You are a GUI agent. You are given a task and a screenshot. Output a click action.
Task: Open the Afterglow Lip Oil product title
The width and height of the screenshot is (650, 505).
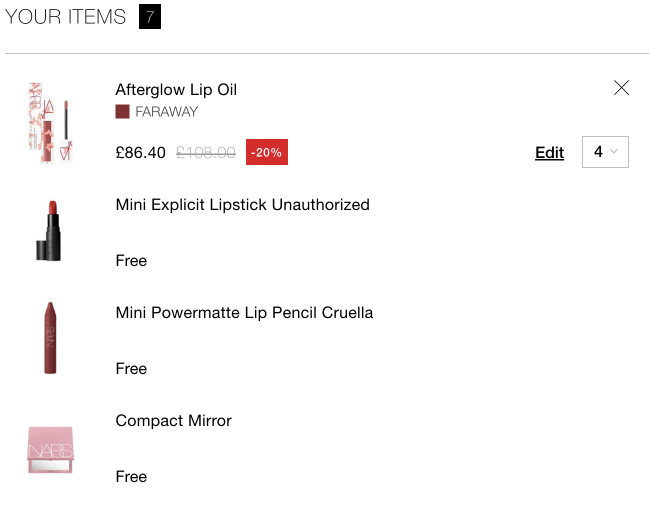(x=176, y=90)
